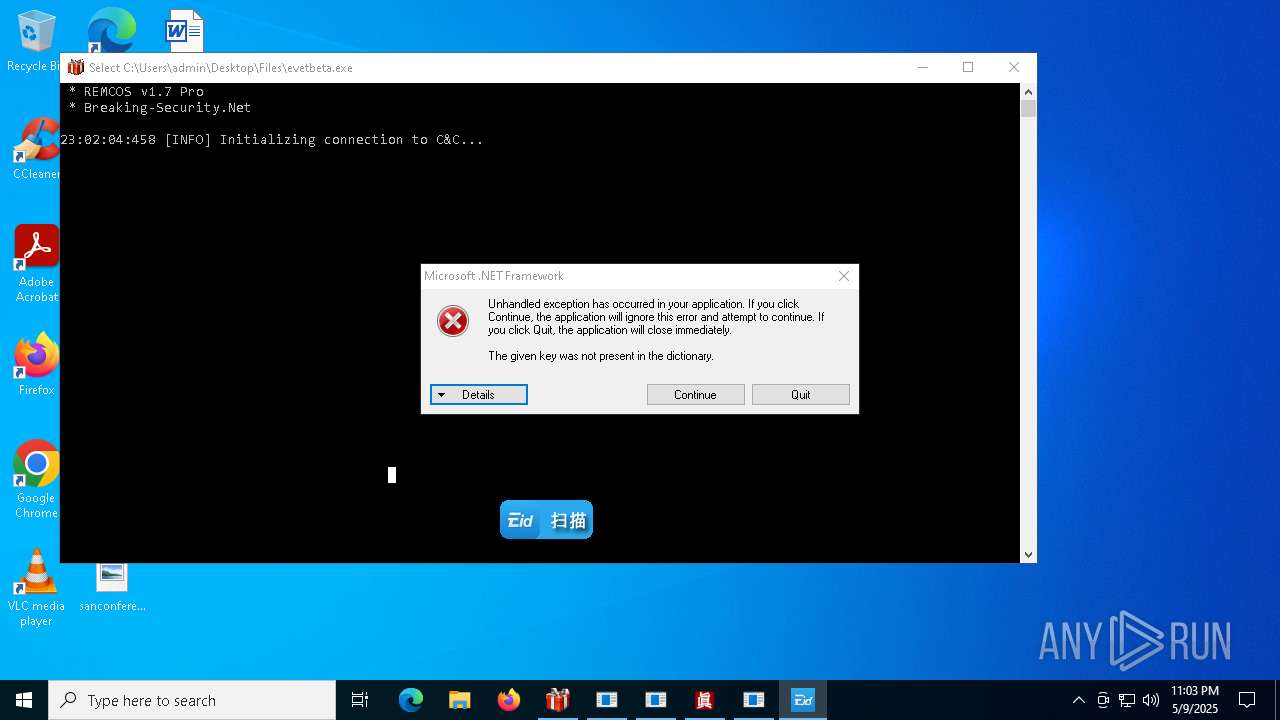
Task: Maximize the evetbeta.exe console window
Action: point(968,67)
